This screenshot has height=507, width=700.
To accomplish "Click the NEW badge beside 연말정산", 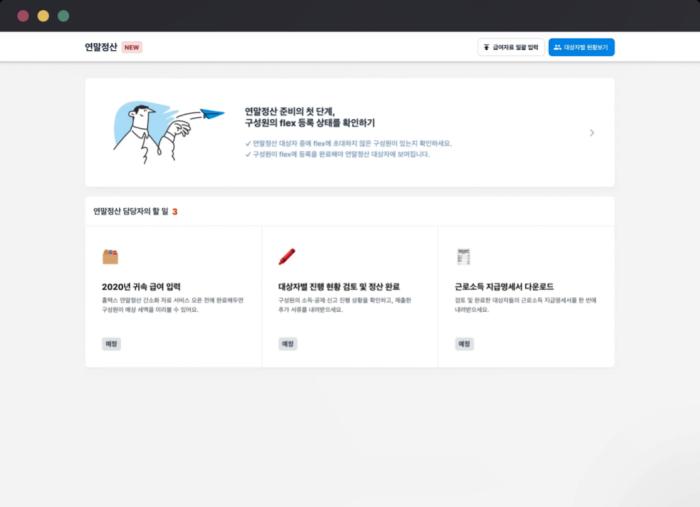I will coord(132,47).
